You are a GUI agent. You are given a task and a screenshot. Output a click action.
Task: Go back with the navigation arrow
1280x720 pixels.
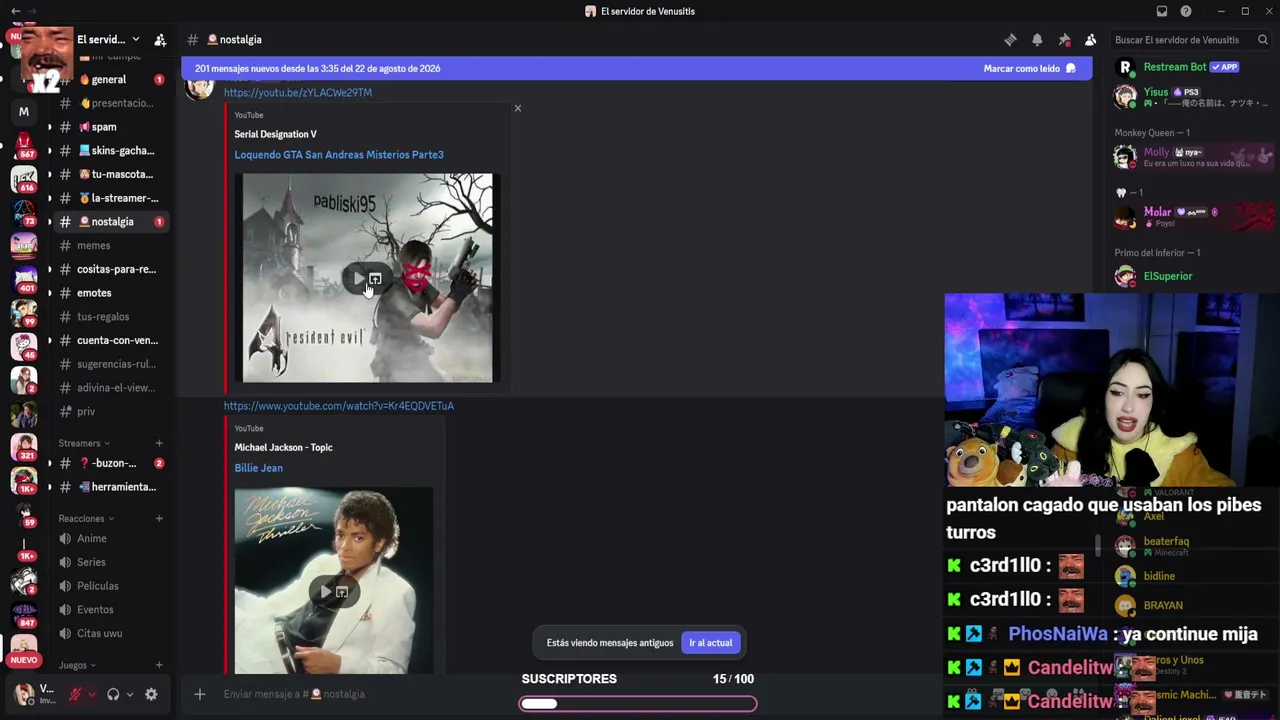coord(15,11)
